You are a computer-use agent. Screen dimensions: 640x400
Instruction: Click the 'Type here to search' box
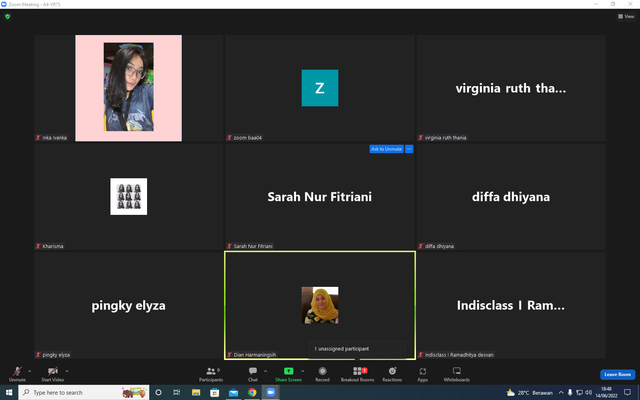click(x=84, y=392)
